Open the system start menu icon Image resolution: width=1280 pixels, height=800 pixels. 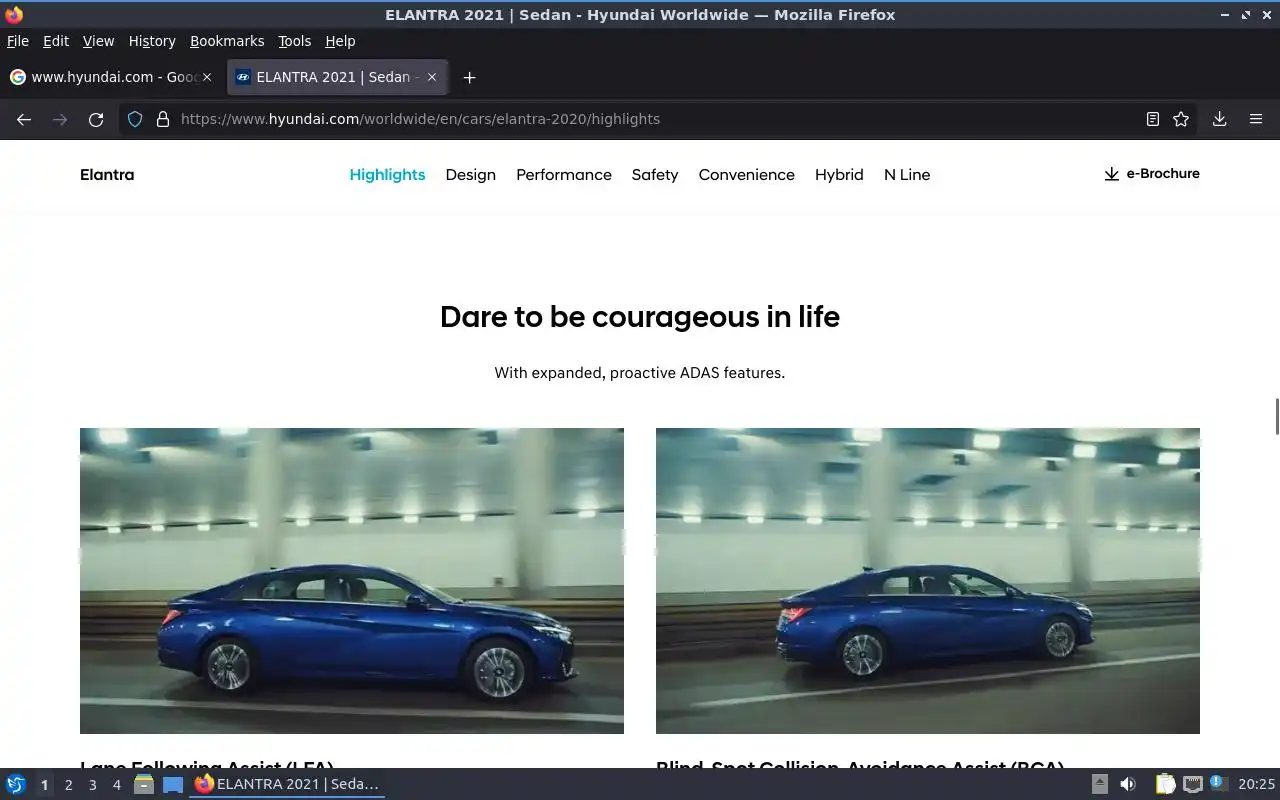[x=15, y=784]
